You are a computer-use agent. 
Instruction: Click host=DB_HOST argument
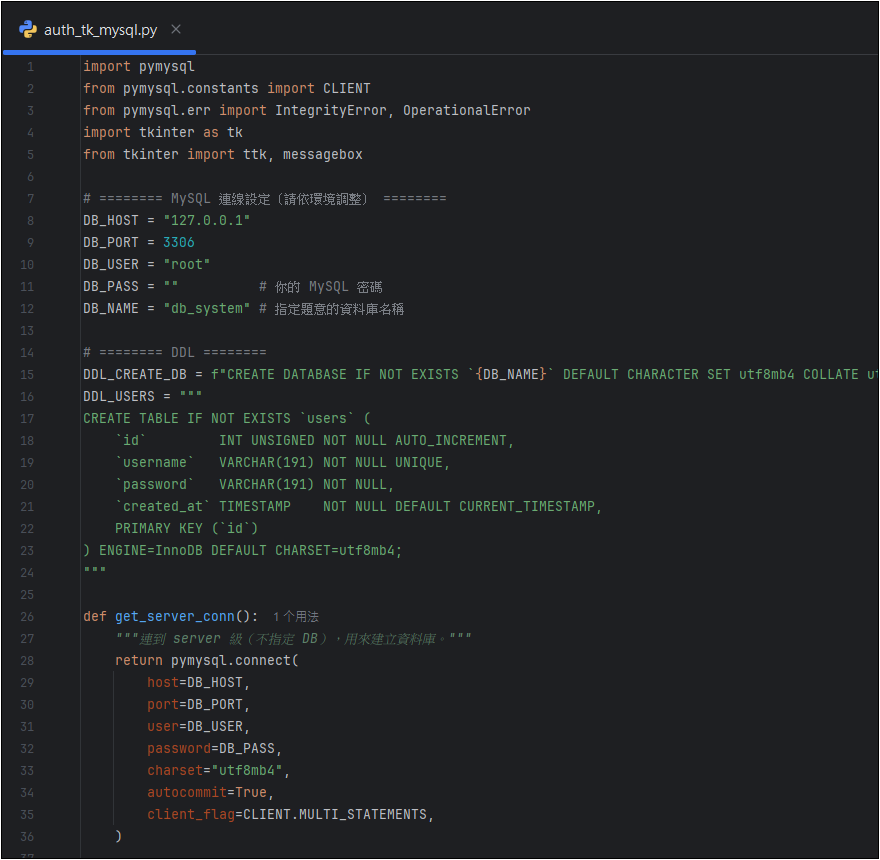click(x=195, y=683)
